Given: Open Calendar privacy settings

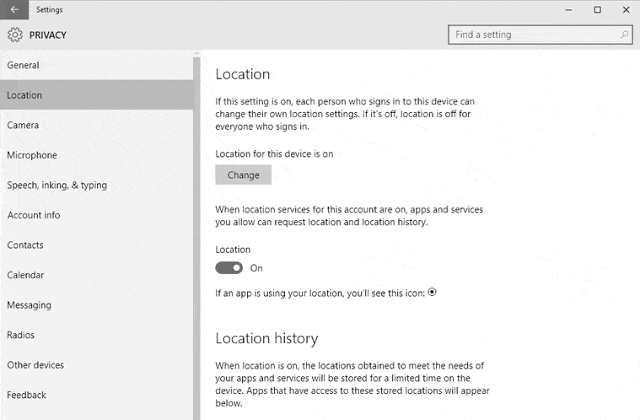Looking at the screenshot, I should pos(96,275).
